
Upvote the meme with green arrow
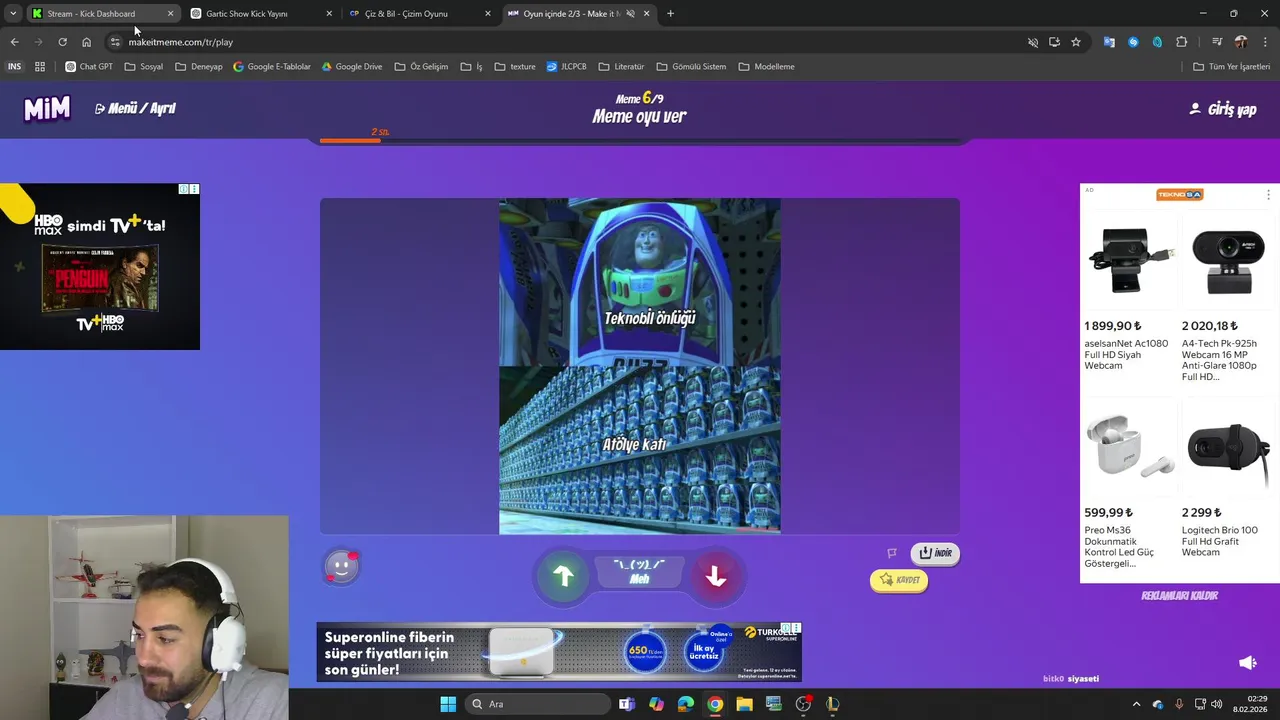point(563,576)
